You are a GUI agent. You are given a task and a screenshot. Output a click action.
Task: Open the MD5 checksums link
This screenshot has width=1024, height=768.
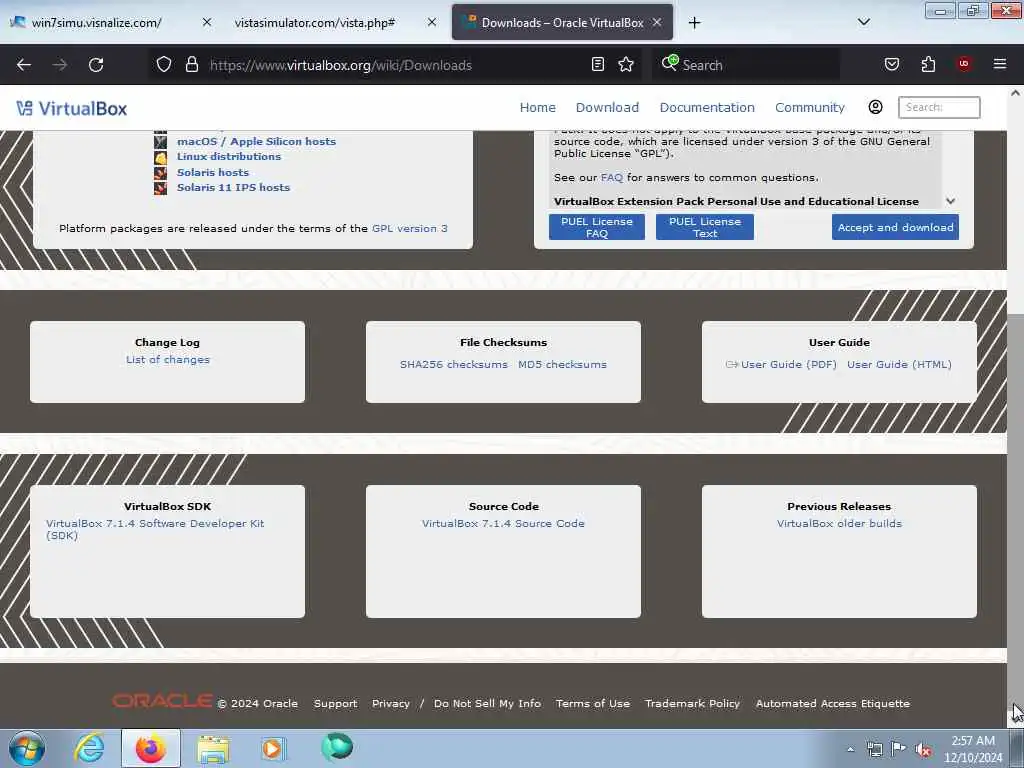tap(562, 364)
